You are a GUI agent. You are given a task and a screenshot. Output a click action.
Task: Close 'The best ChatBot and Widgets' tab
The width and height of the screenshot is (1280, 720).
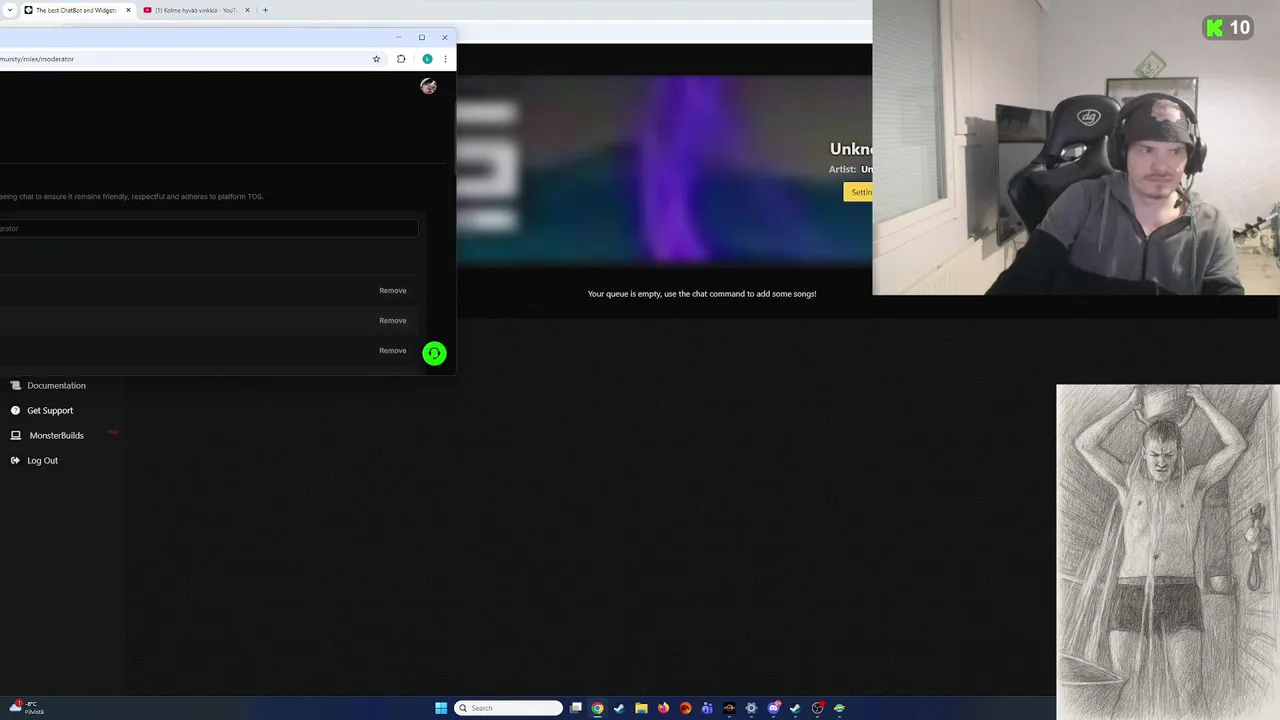(128, 10)
